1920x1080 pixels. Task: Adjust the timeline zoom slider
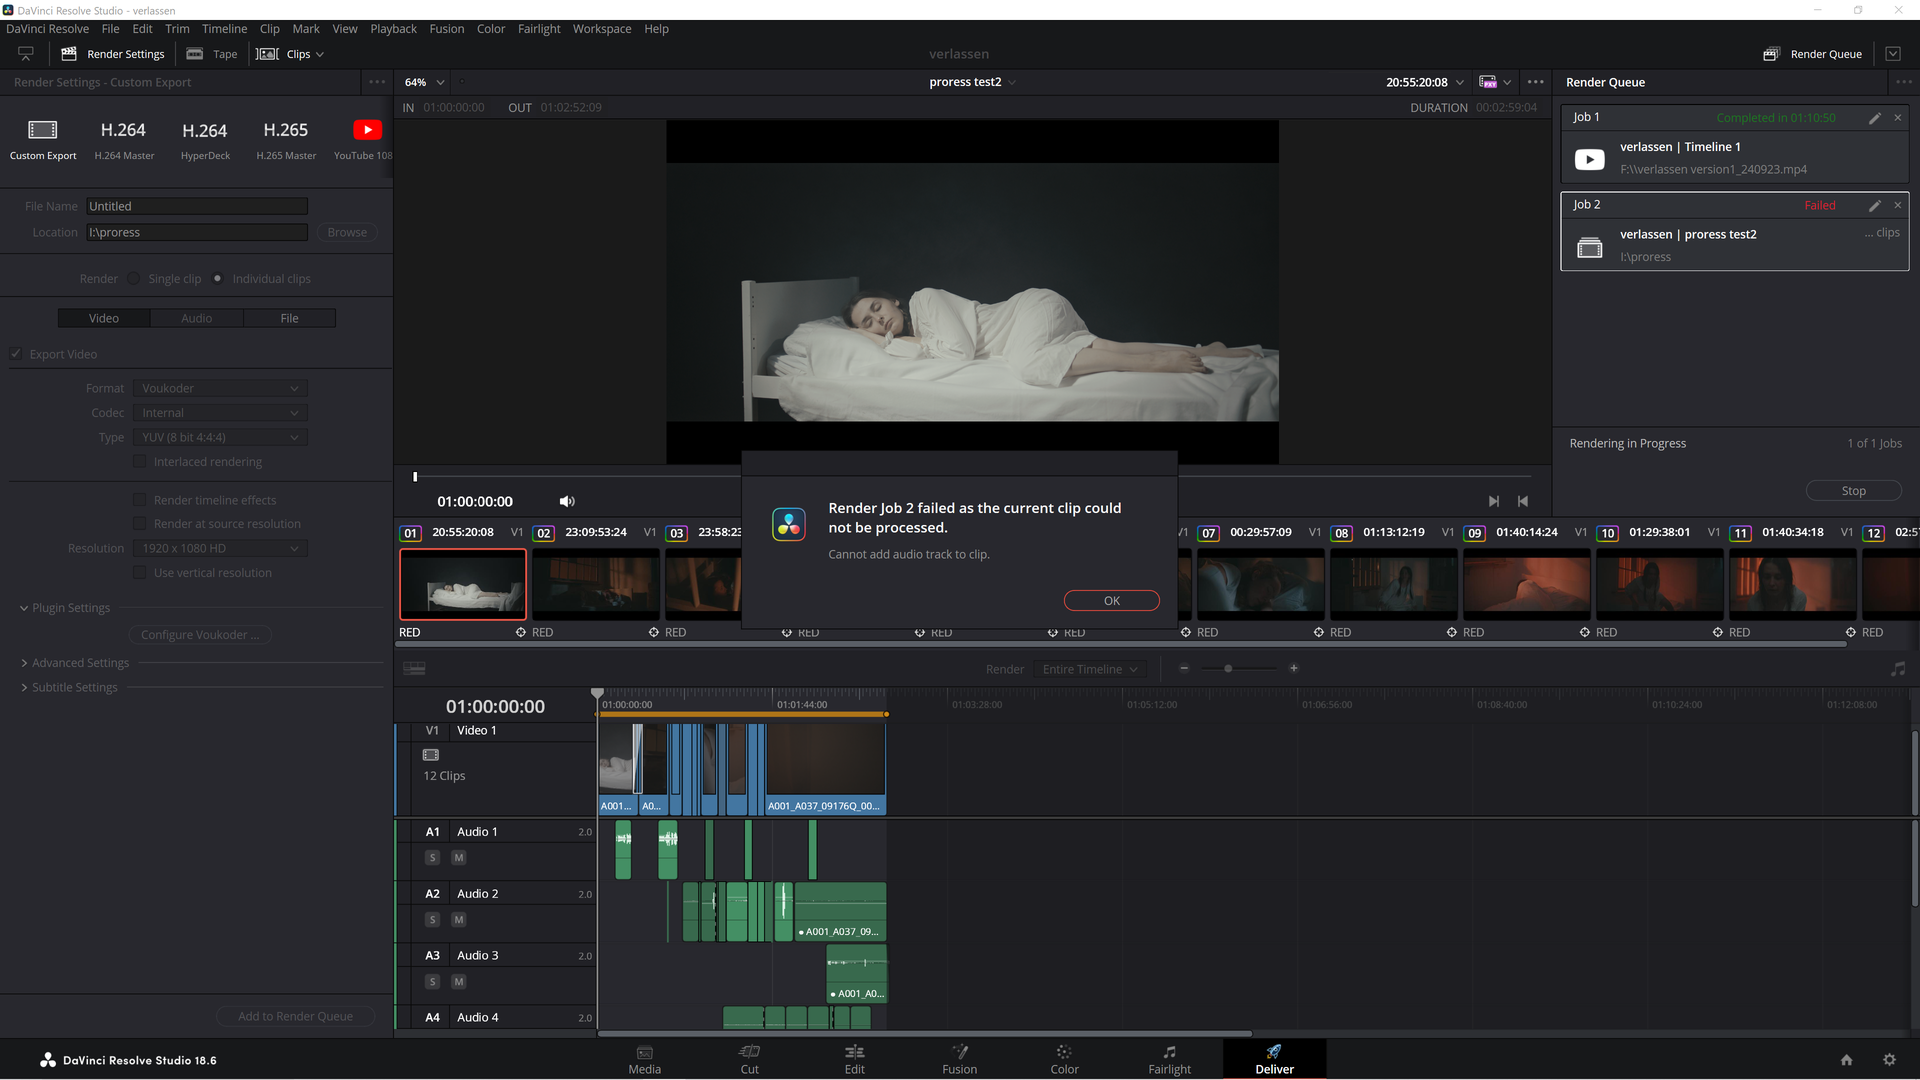click(1228, 669)
